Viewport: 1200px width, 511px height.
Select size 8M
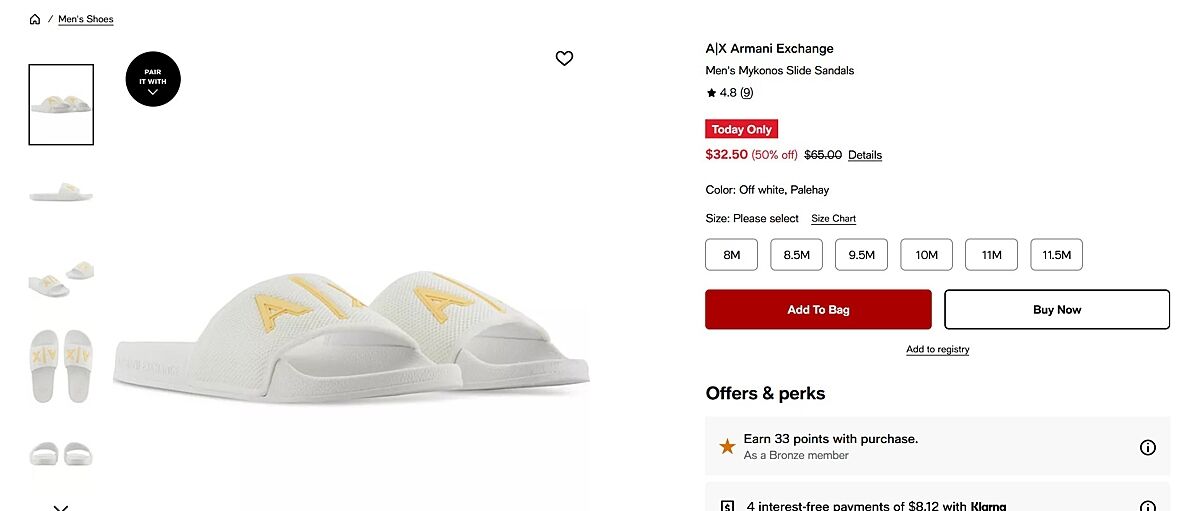point(731,255)
